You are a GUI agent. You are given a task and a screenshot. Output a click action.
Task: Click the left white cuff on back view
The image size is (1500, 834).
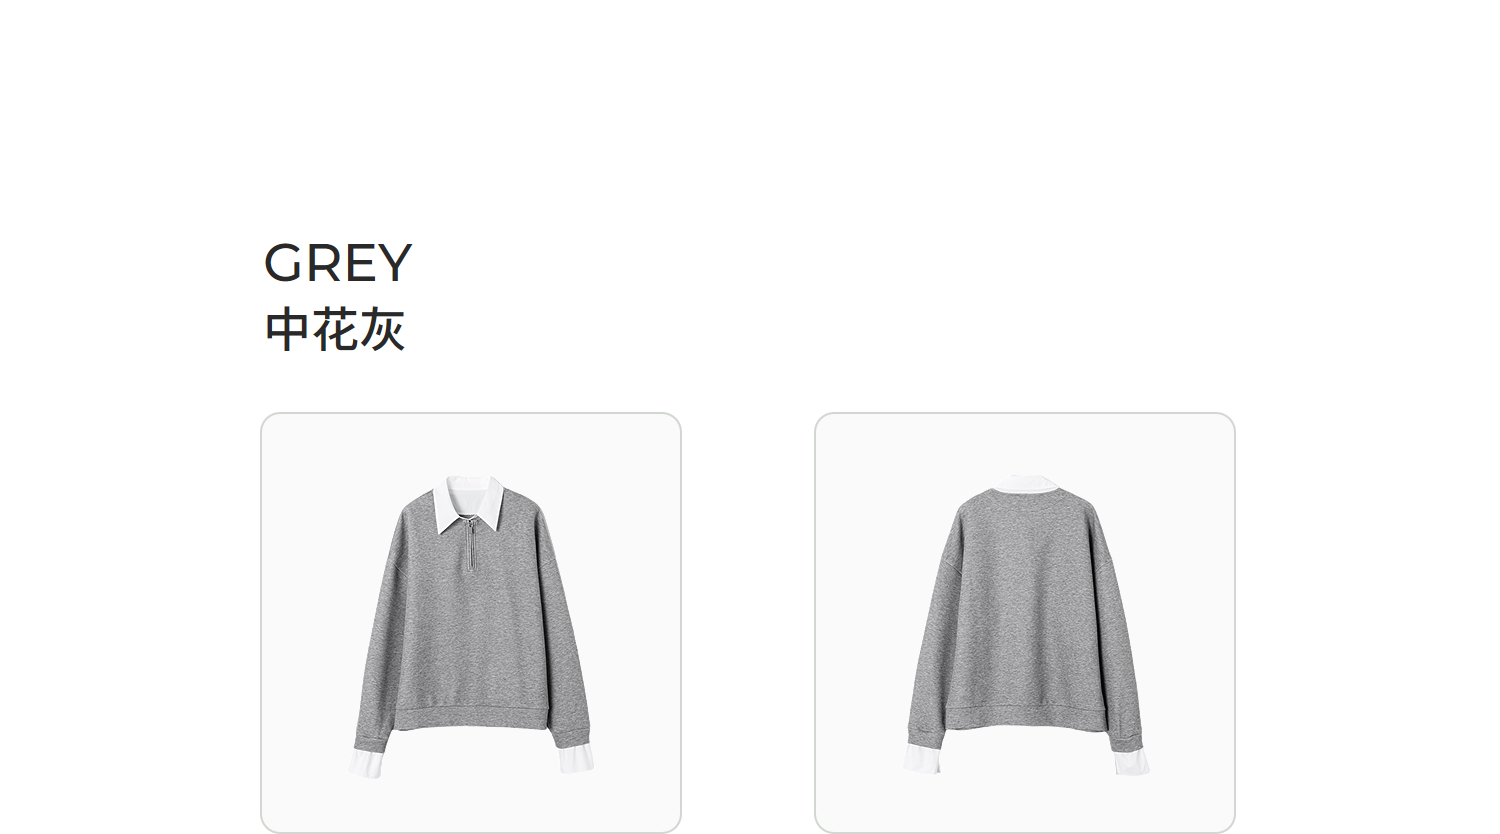923,759
